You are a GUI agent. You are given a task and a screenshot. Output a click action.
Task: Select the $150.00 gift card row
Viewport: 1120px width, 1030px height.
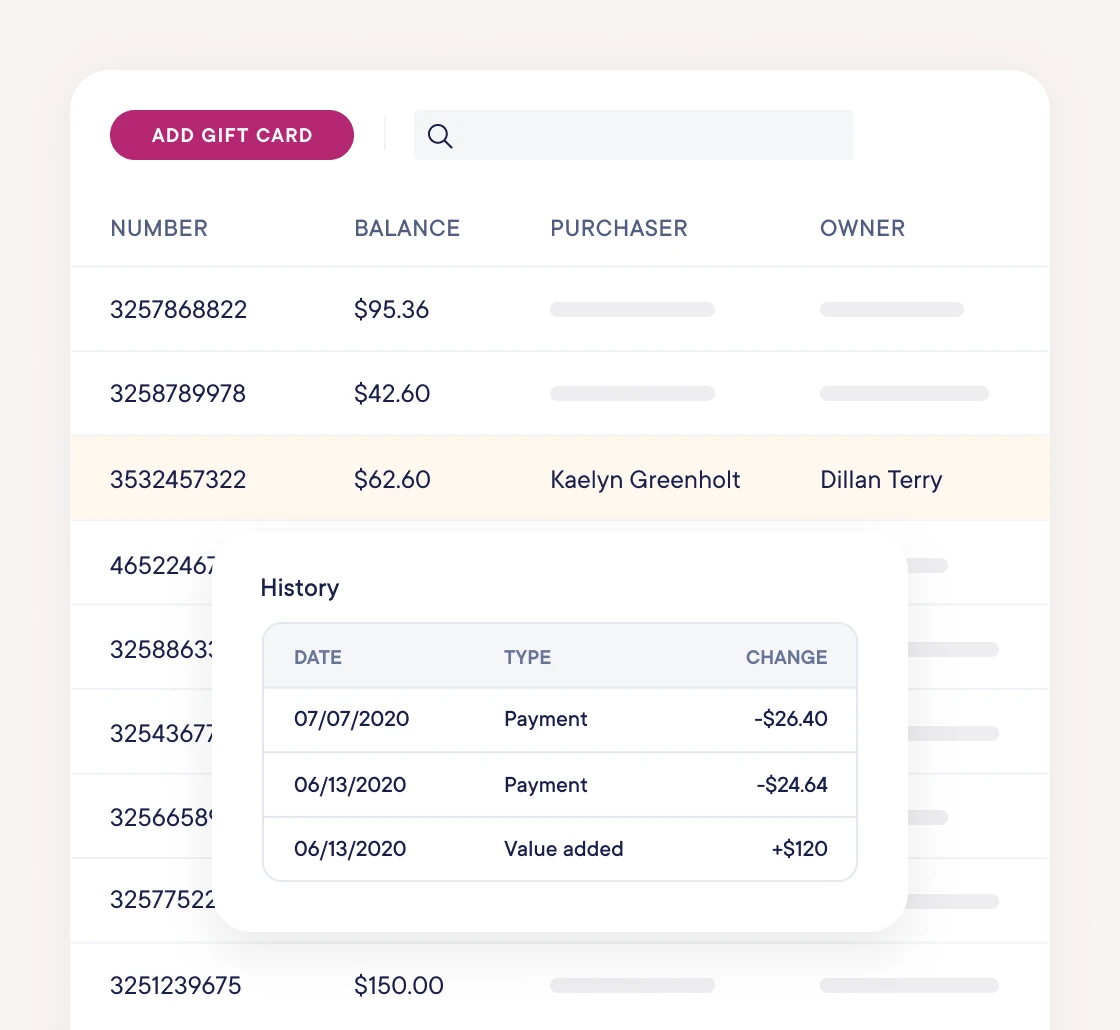pos(399,986)
